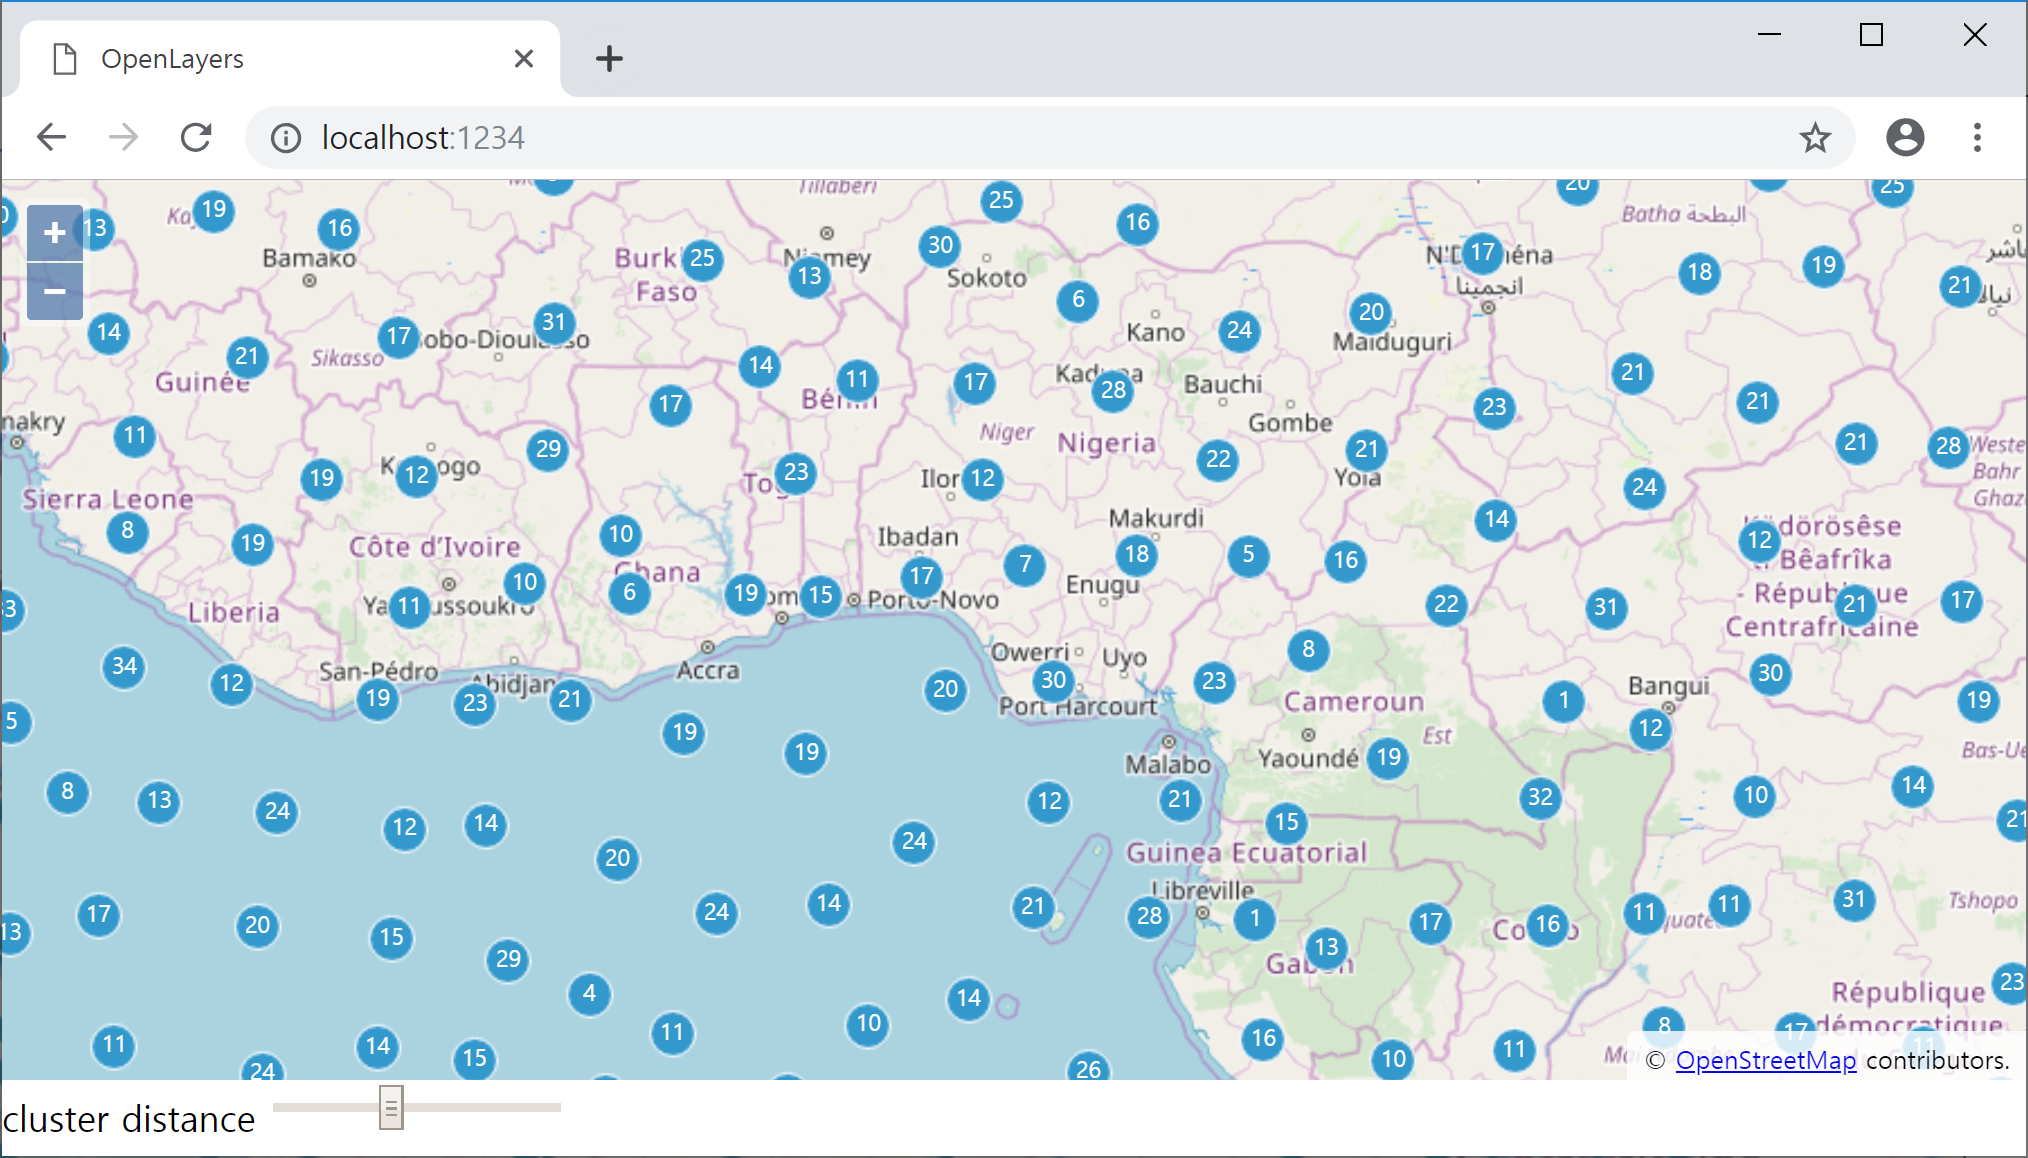Click the cluster marker labeled 34
The height and width of the screenshot is (1158, 2028).
(x=124, y=666)
